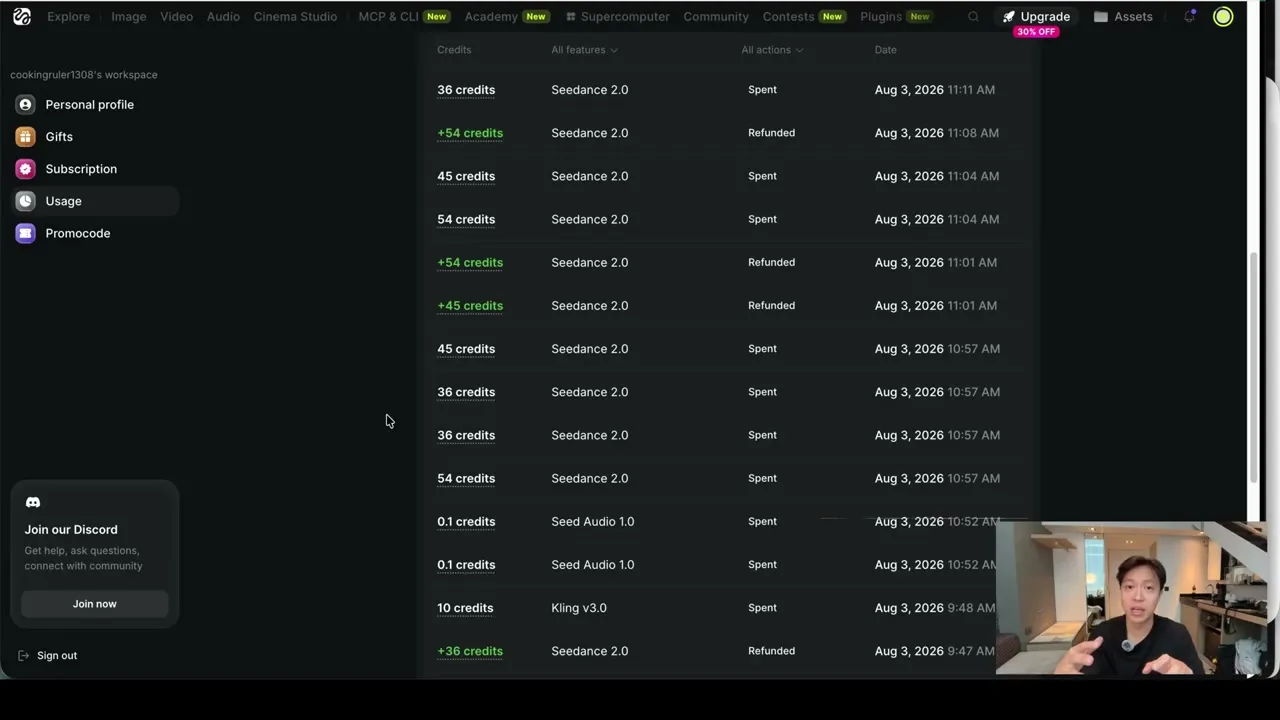
Task: Click the Assets folder icon
Action: (1101, 17)
